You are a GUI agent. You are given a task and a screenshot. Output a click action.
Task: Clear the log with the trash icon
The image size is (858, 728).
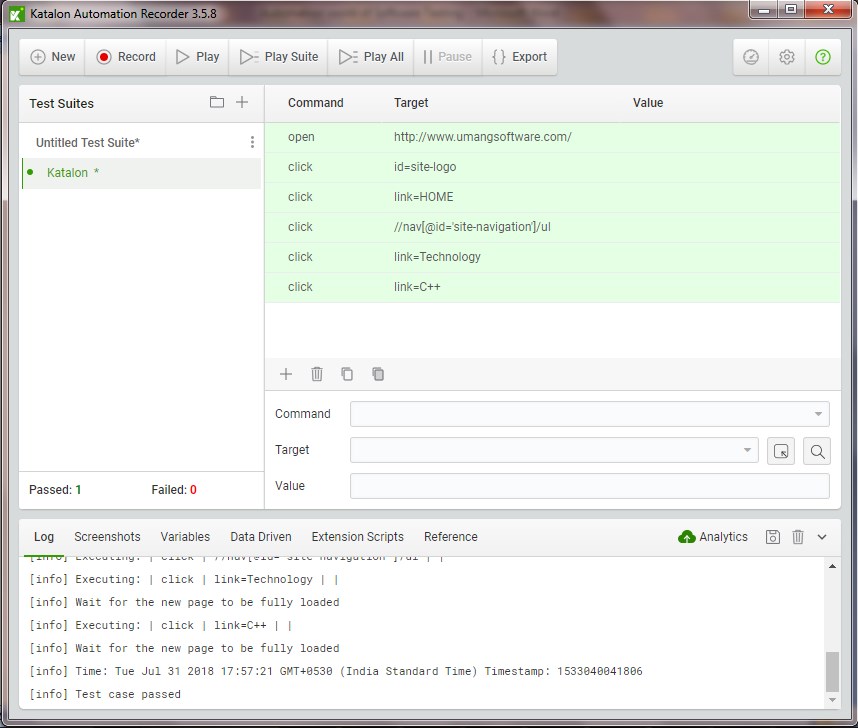click(798, 537)
